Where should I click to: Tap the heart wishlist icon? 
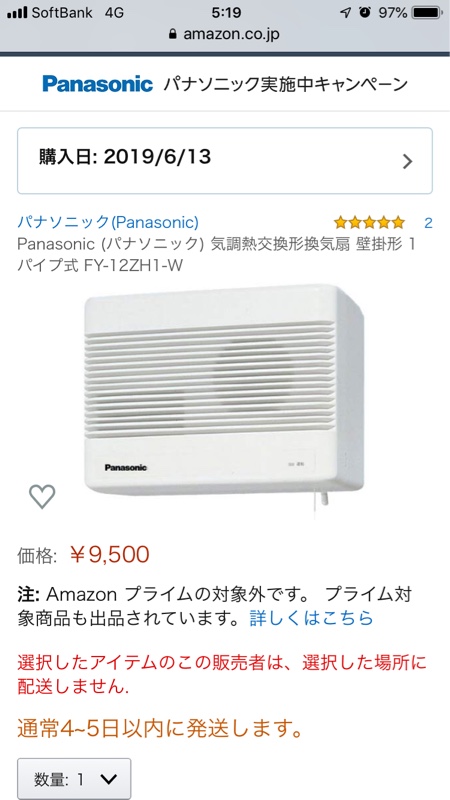point(42,496)
